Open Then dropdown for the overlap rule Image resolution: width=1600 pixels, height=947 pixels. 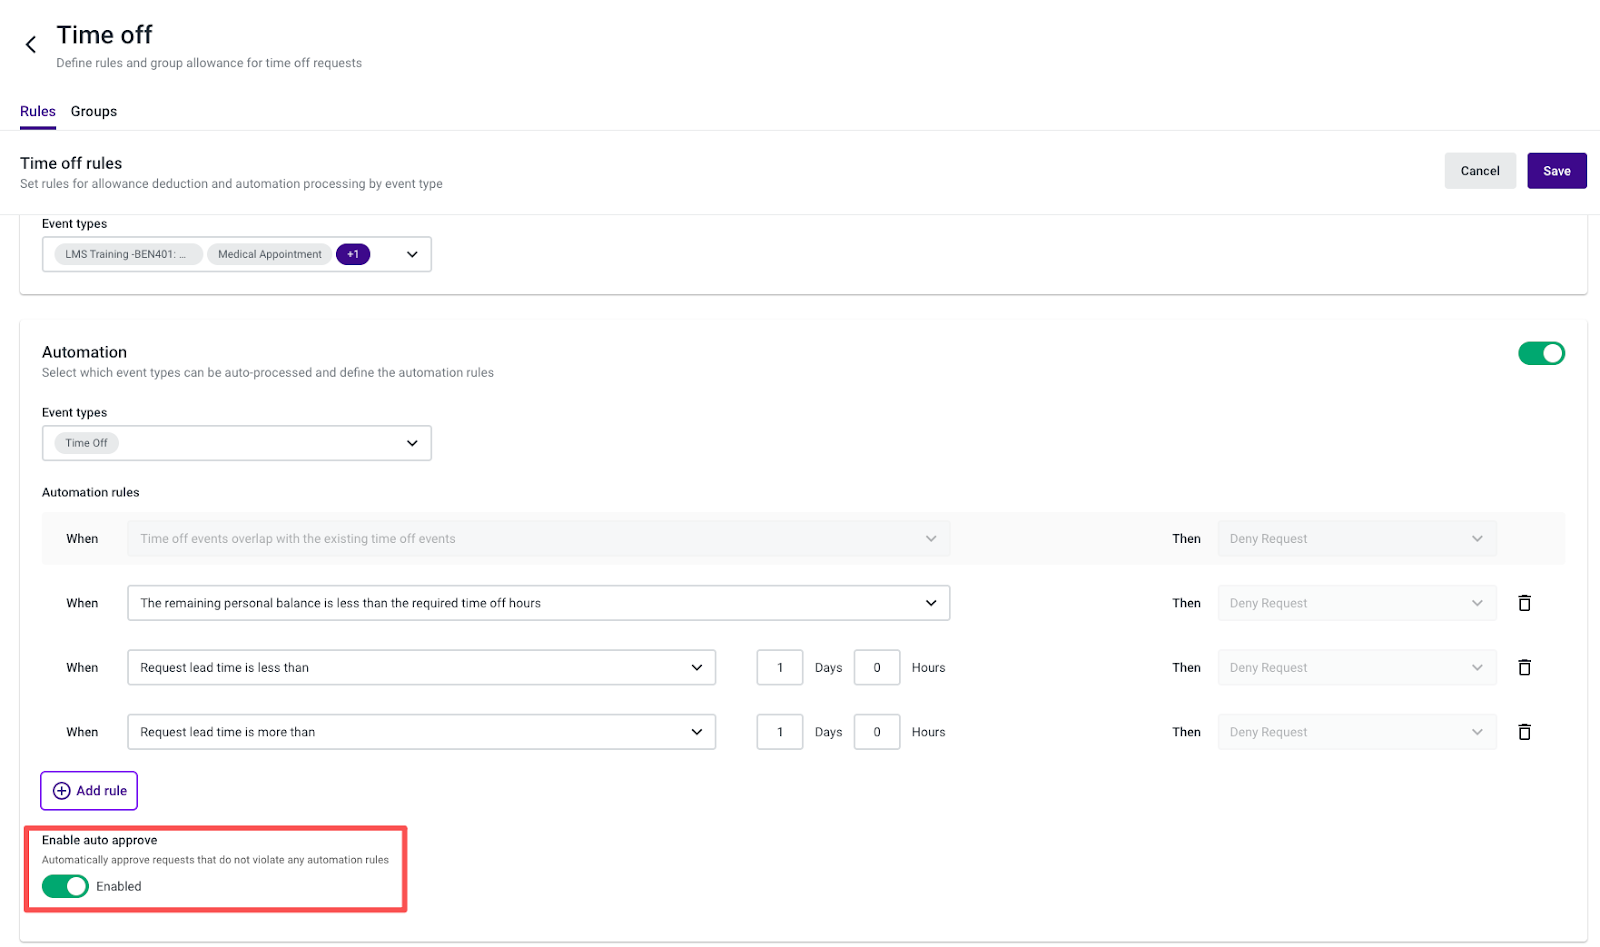click(1357, 538)
